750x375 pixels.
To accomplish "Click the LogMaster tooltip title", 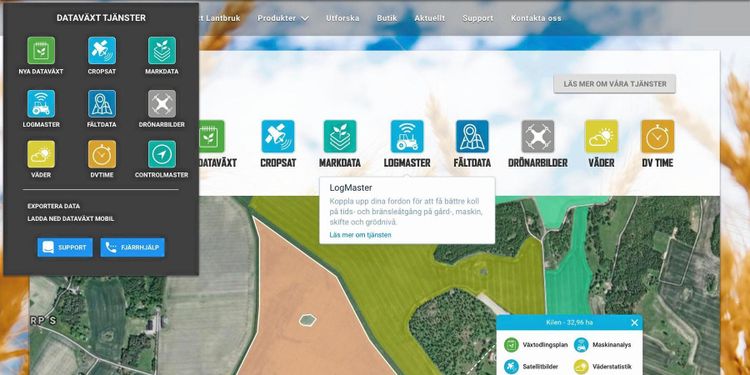I will pyautogui.click(x=351, y=188).
